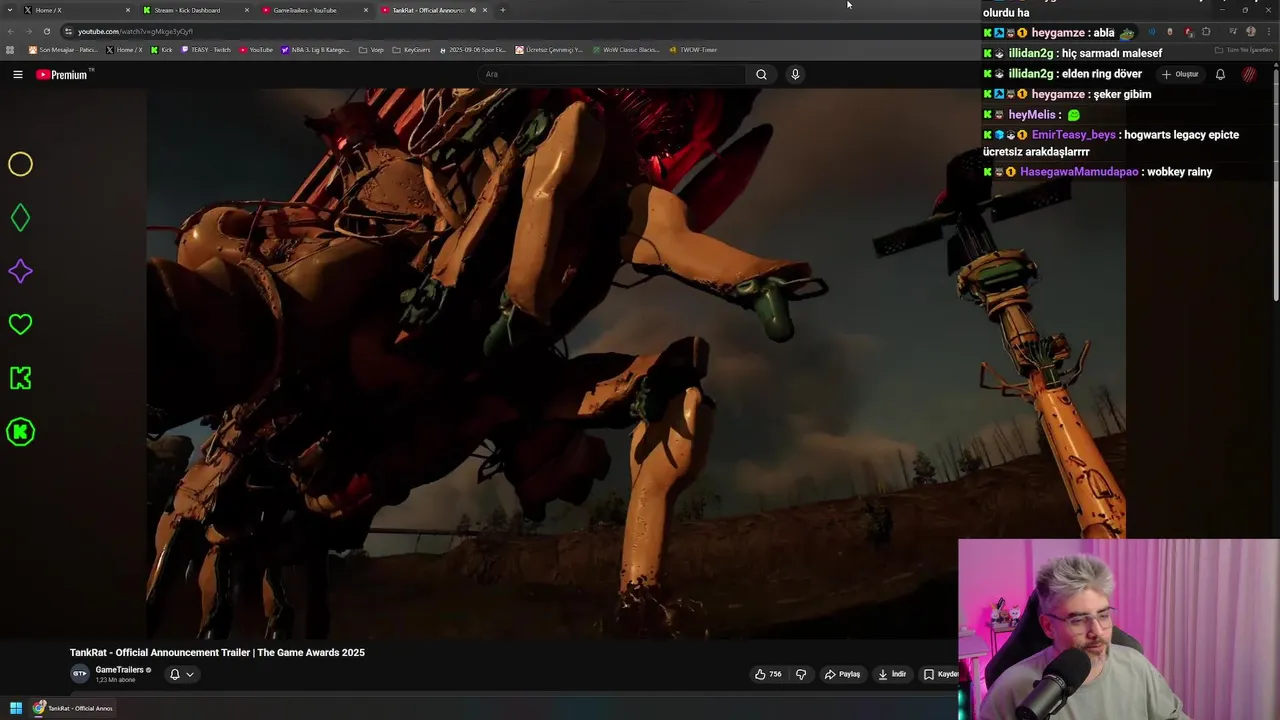This screenshot has width=1280, height=720.
Task: Start voice search with the microphone icon
Action: (795, 74)
